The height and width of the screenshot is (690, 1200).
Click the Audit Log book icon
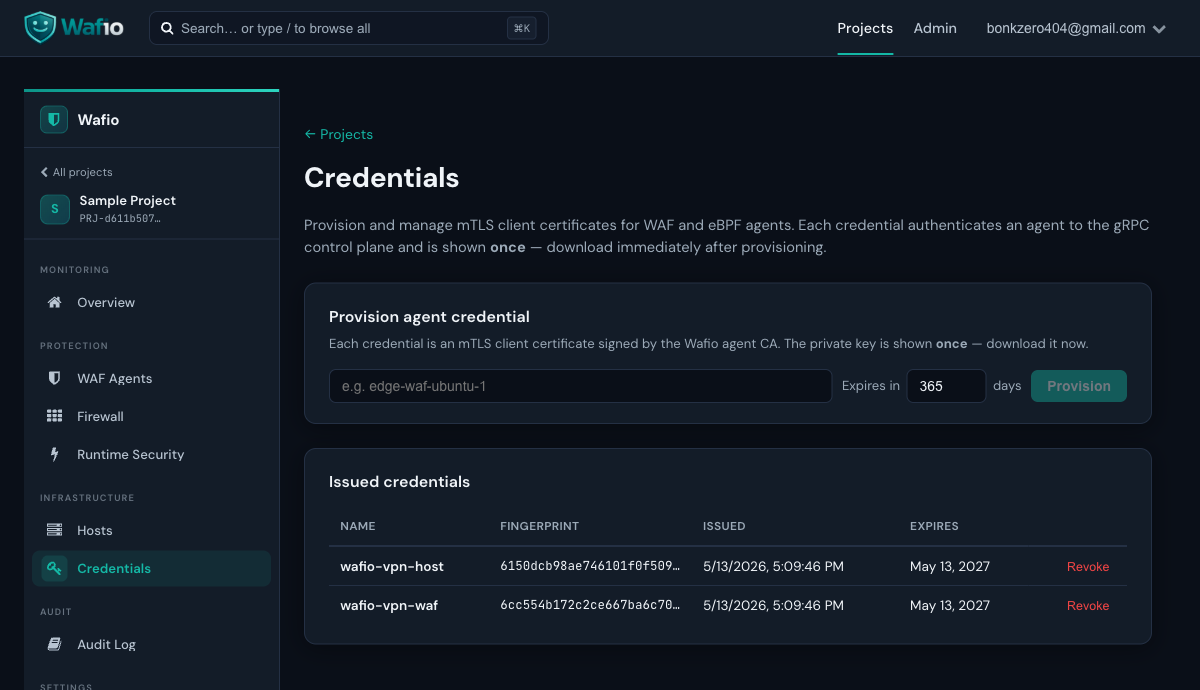pos(55,644)
